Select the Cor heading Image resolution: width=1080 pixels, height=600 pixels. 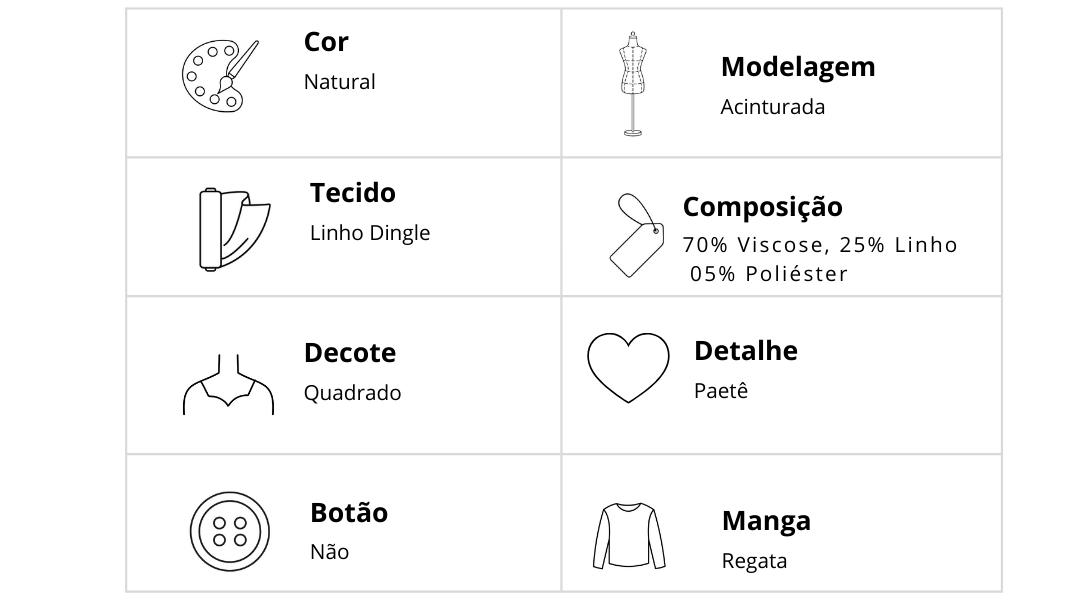click(326, 42)
